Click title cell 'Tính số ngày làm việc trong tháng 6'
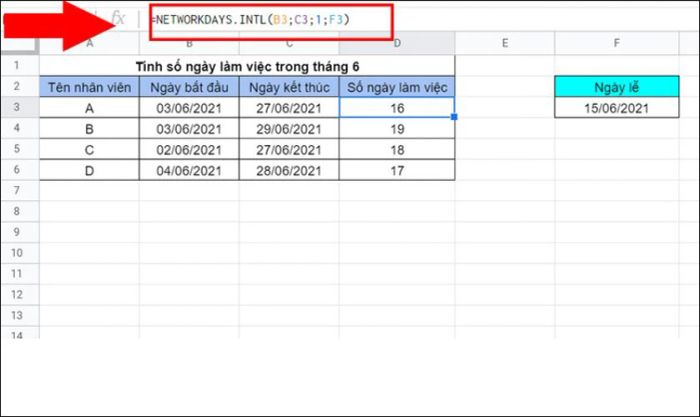The width and height of the screenshot is (700, 417). pos(247,66)
